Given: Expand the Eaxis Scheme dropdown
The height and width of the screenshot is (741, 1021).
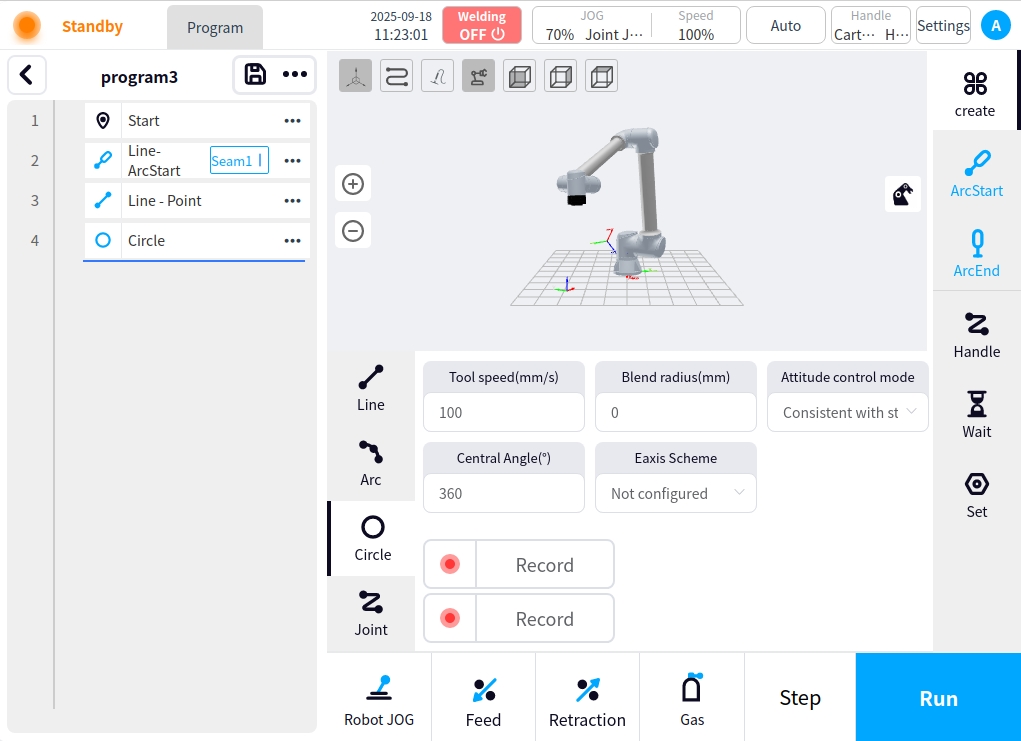Looking at the screenshot, I should (x=675, y=493).
